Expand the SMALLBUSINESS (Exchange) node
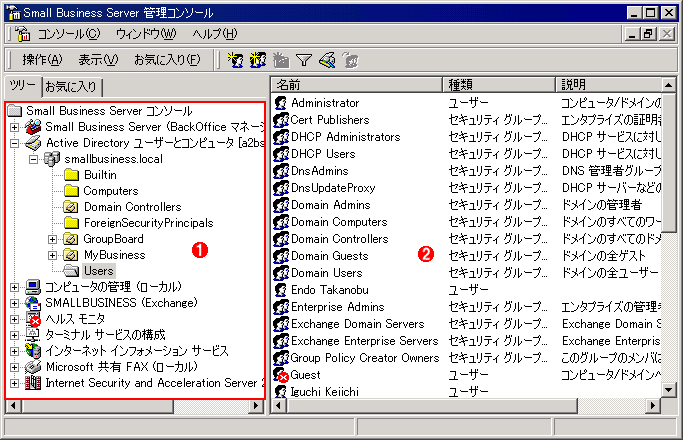 [14, 303]
